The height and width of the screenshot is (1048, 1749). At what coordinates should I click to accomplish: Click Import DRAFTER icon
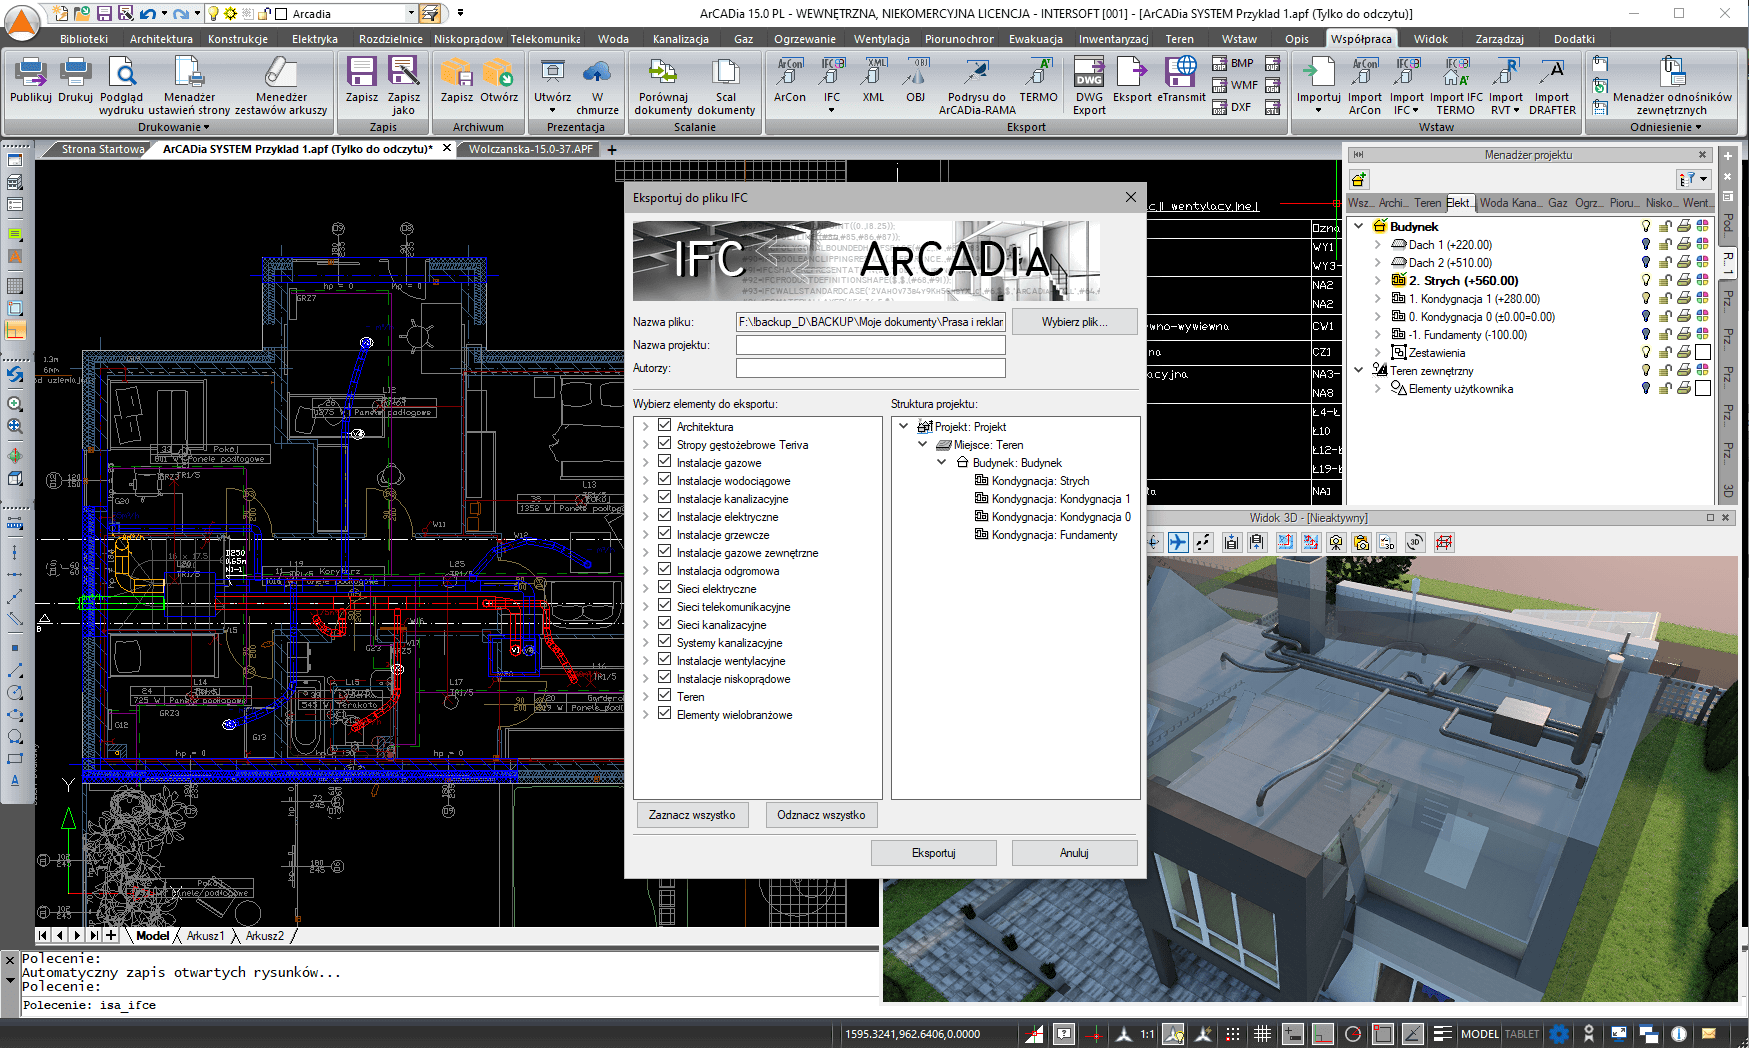click(1552, 85)
